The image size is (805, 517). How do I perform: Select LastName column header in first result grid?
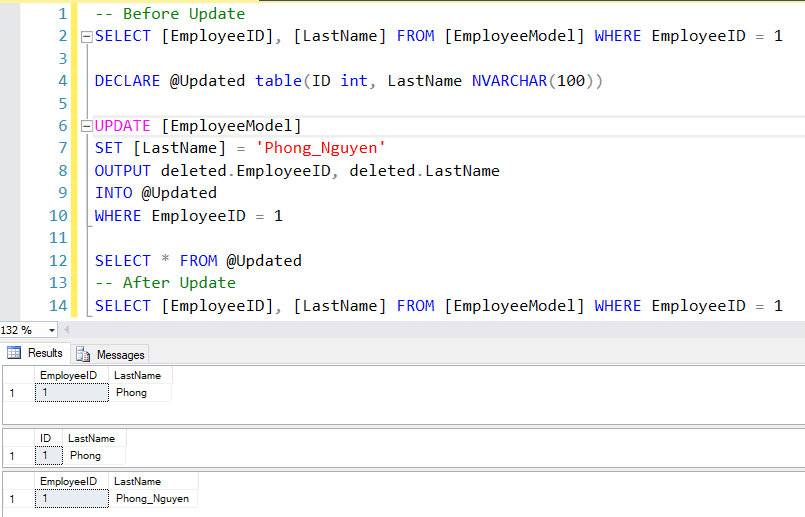140,375
